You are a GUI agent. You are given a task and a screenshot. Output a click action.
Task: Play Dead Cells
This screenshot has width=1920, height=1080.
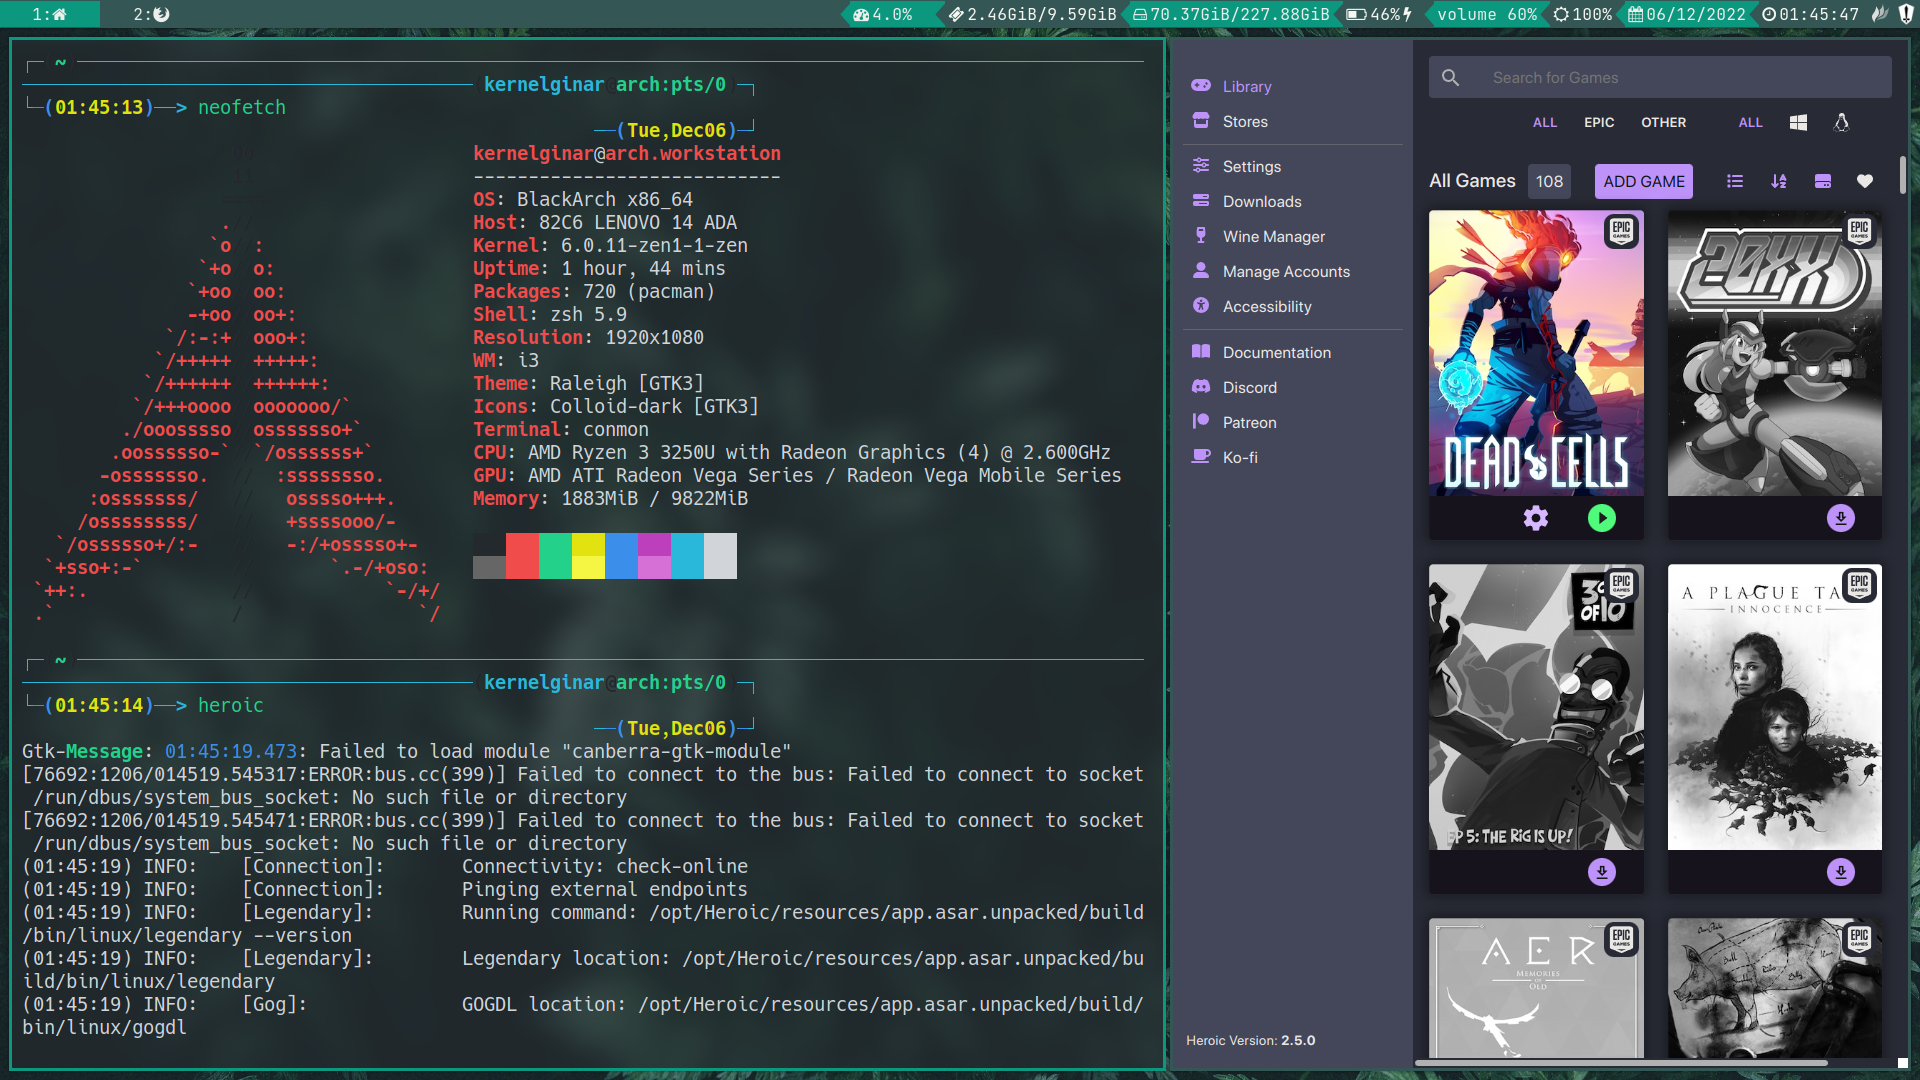[x=1601, y=518]
